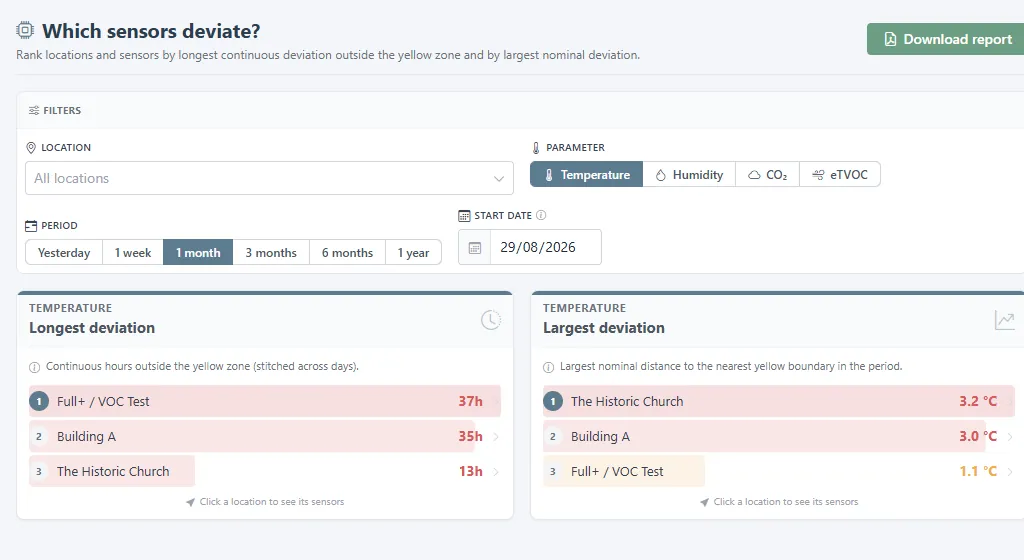
Task: Click the clock icon in Longest deviation card
Action: [x=490, y=320]
